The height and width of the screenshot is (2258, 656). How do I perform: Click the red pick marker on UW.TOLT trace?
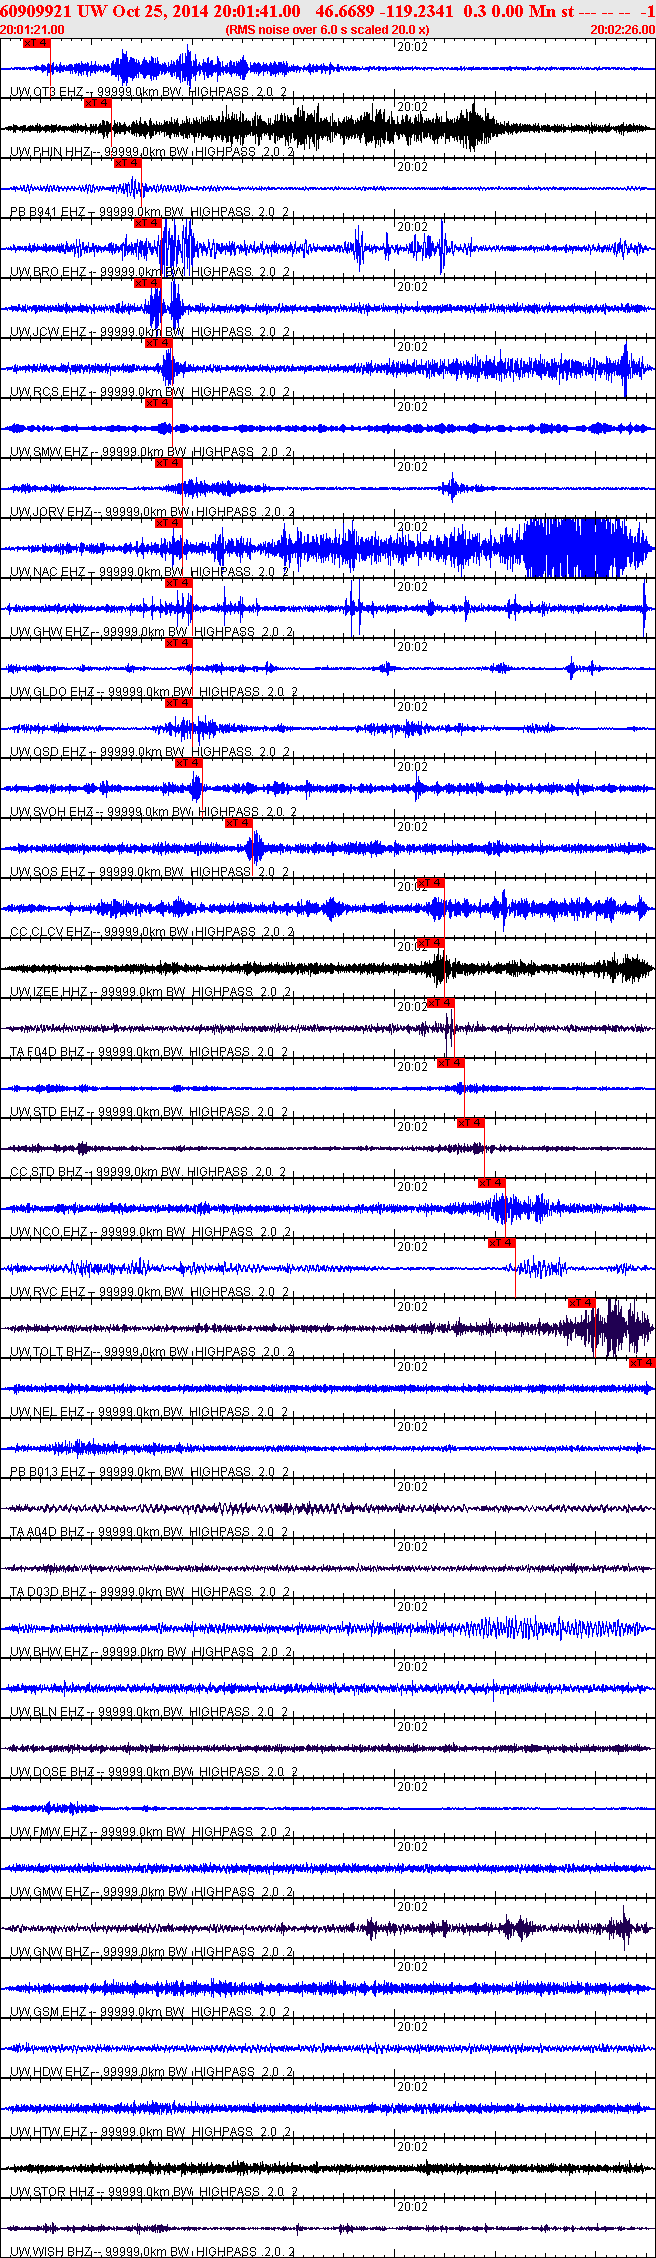pyautogui.click(x=581, y=1303)
